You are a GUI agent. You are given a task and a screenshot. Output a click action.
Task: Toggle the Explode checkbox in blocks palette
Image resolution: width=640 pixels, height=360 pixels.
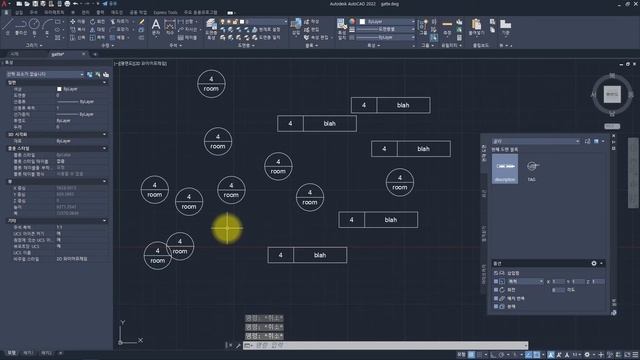(x=496, y=307)
